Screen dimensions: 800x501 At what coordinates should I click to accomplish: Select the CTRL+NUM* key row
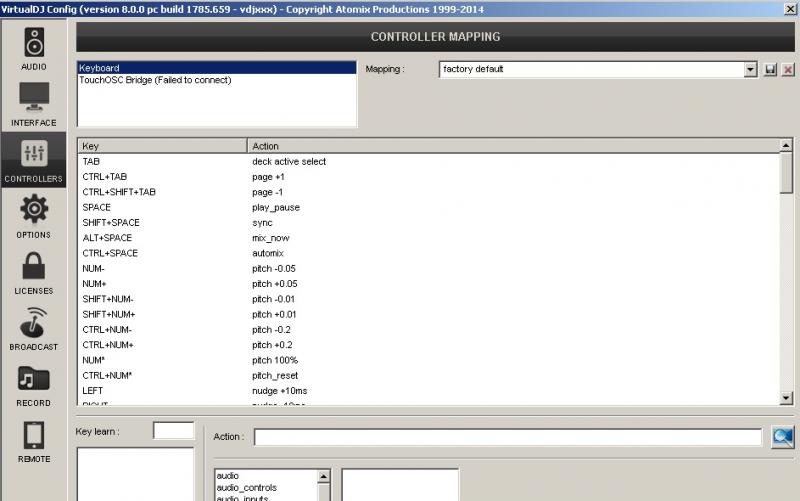(x=429, y=375)
